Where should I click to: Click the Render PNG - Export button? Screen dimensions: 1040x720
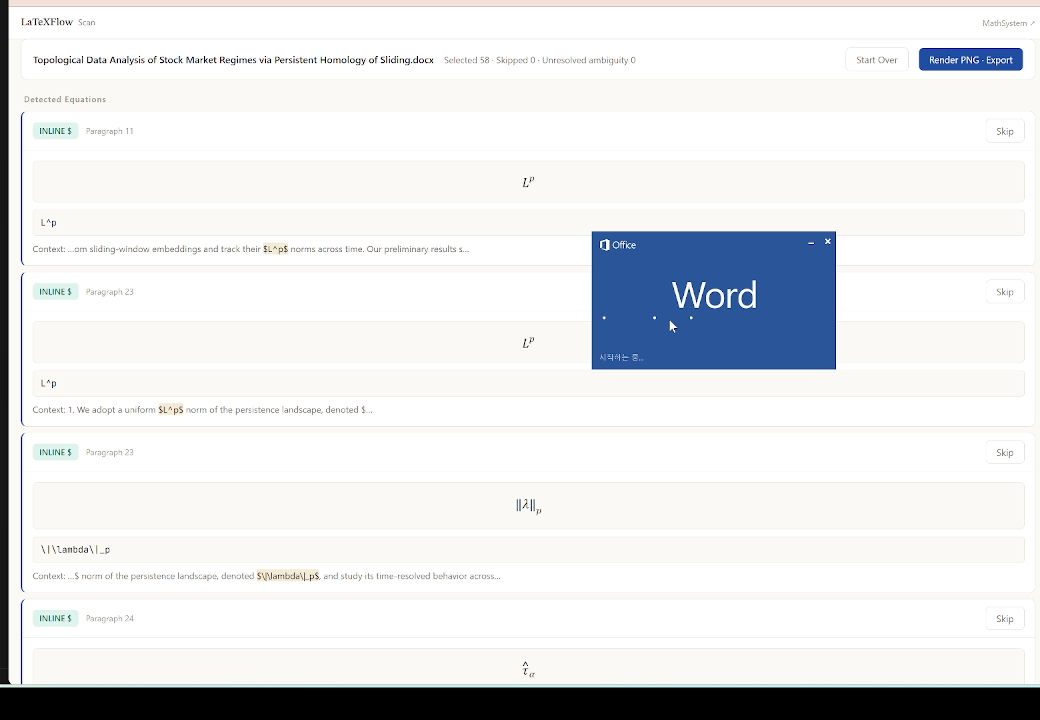tap(970, 60)
